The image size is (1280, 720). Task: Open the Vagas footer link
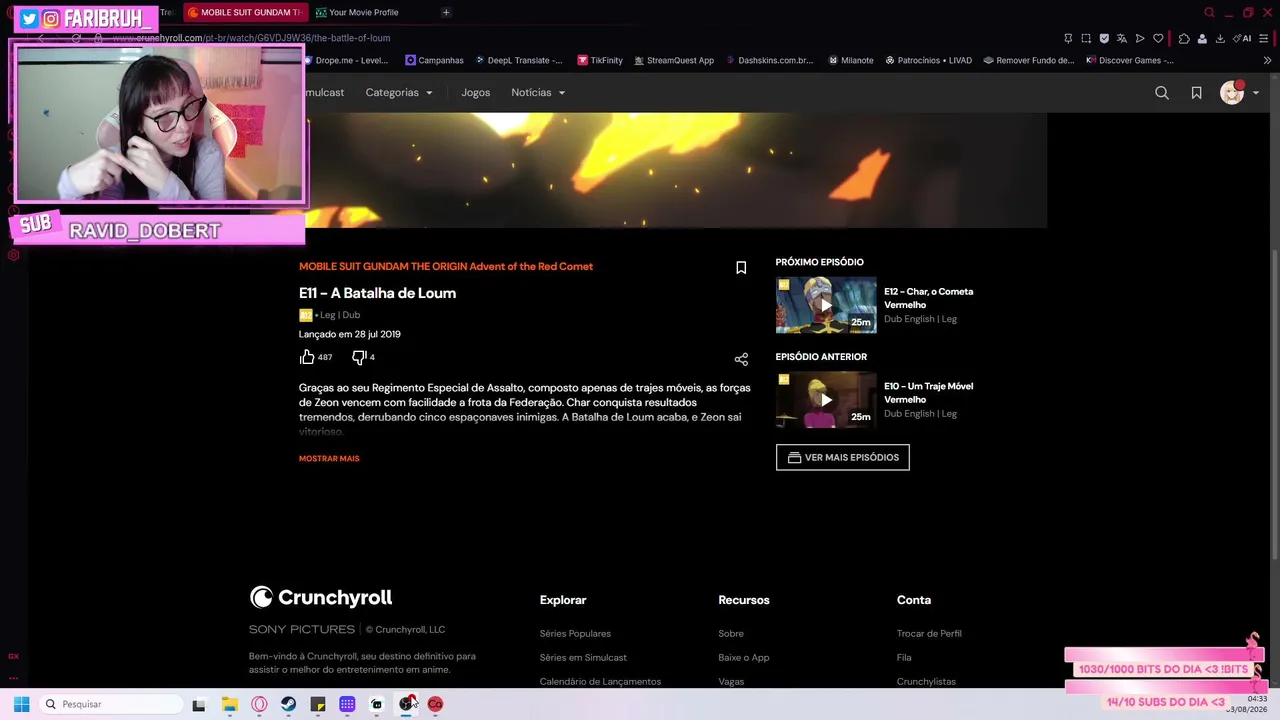pos(731,682)
